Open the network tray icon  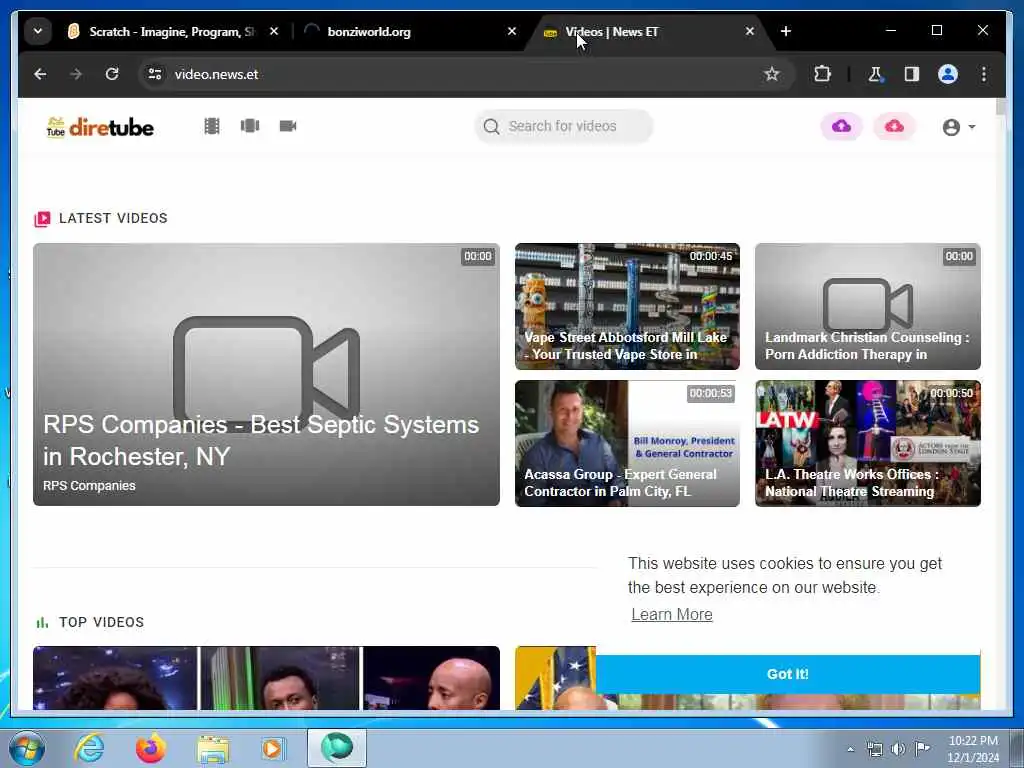tap(874, 749)
